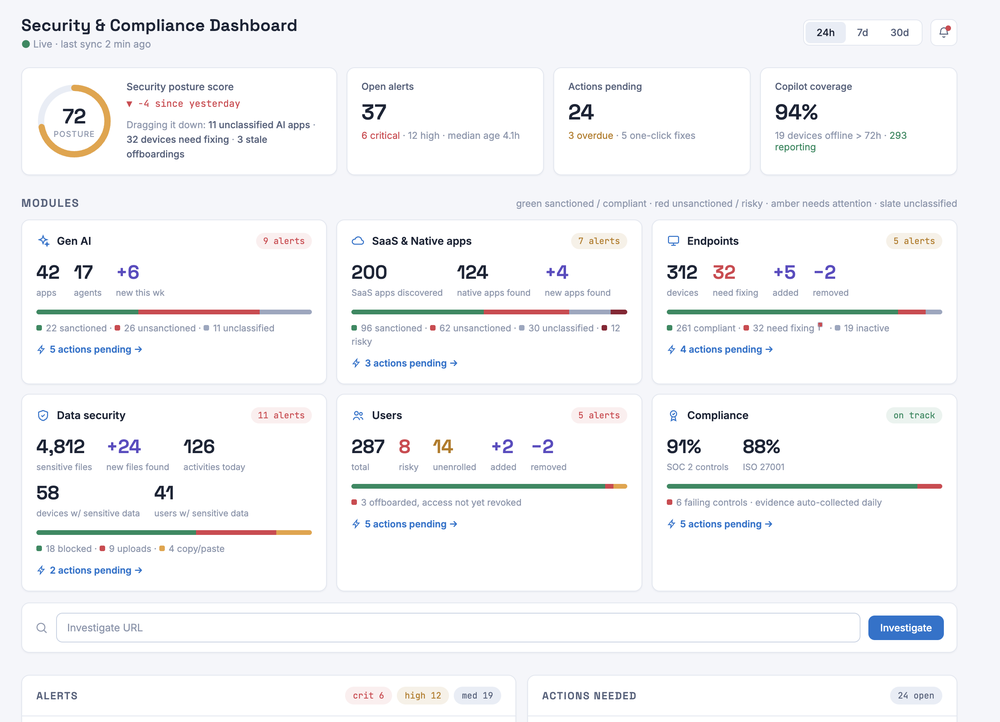Click the lightning icon in SaaS actions pending
1000x722 pixels.
coord(356,363)
